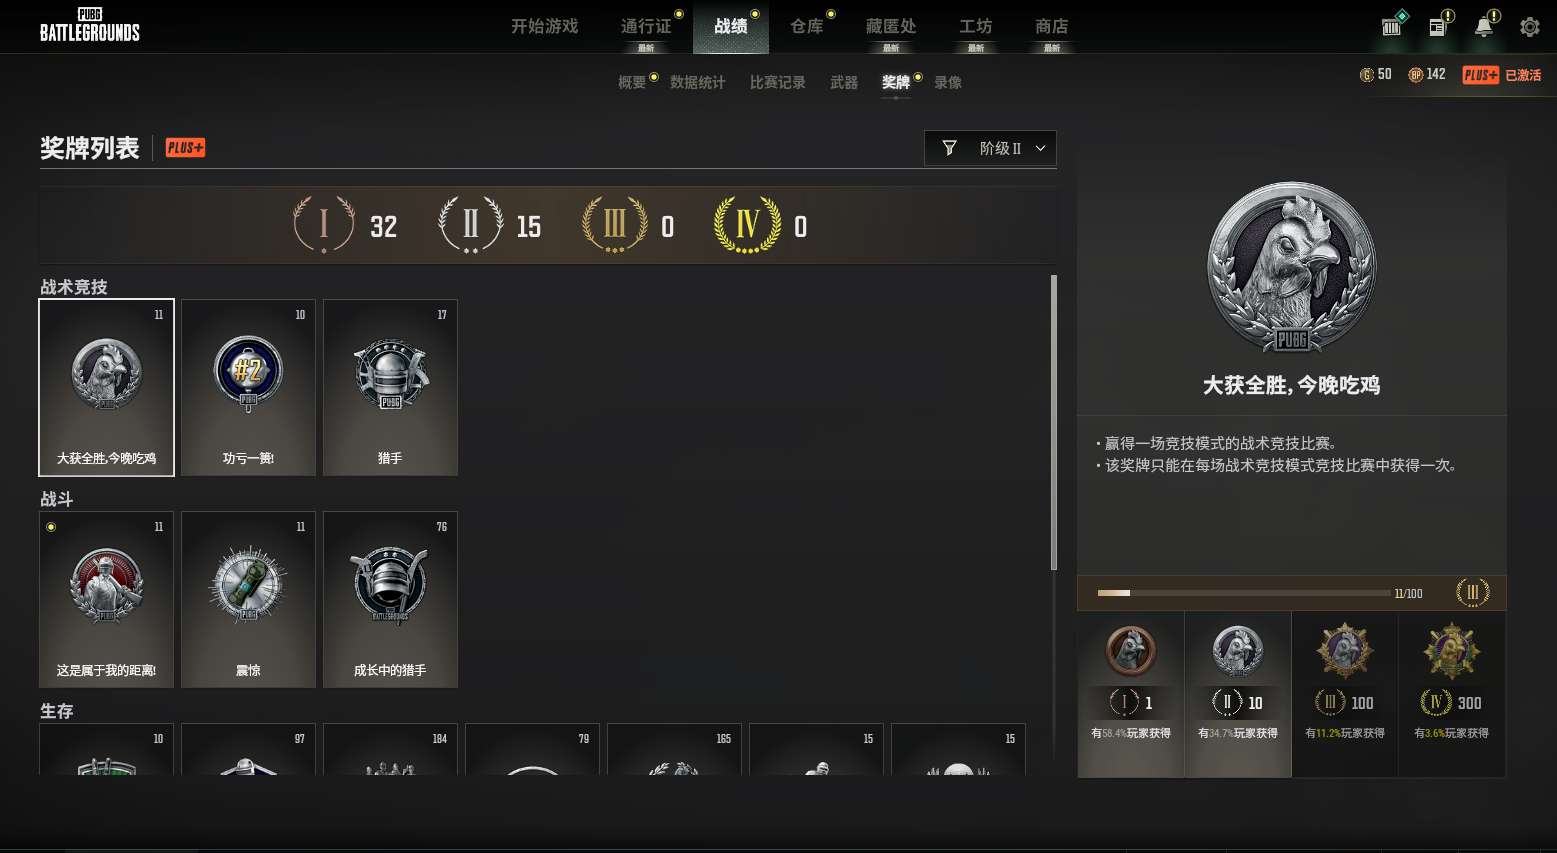Click the news page icon in top bar
This screenshot has height=853, width=1557.
click(1438, 27)
